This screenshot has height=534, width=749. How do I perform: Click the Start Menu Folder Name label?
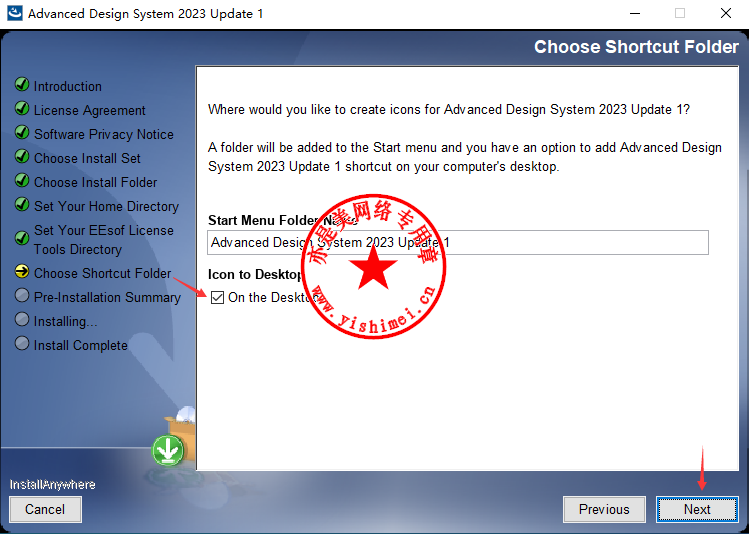(x=282, y=220)
